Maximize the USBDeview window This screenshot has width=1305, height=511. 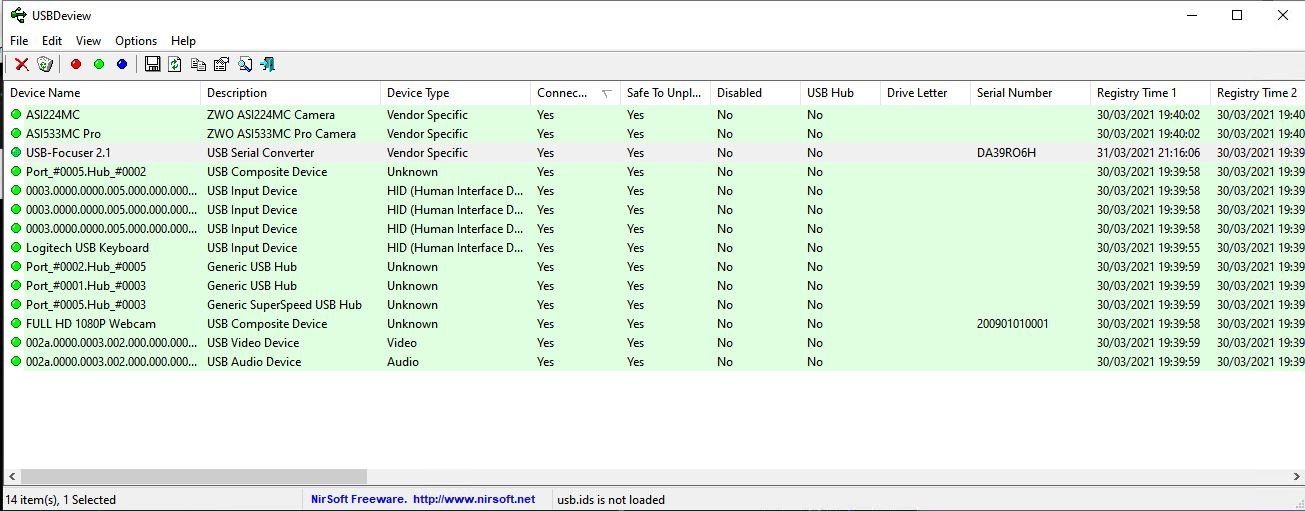coord(1237,15)
